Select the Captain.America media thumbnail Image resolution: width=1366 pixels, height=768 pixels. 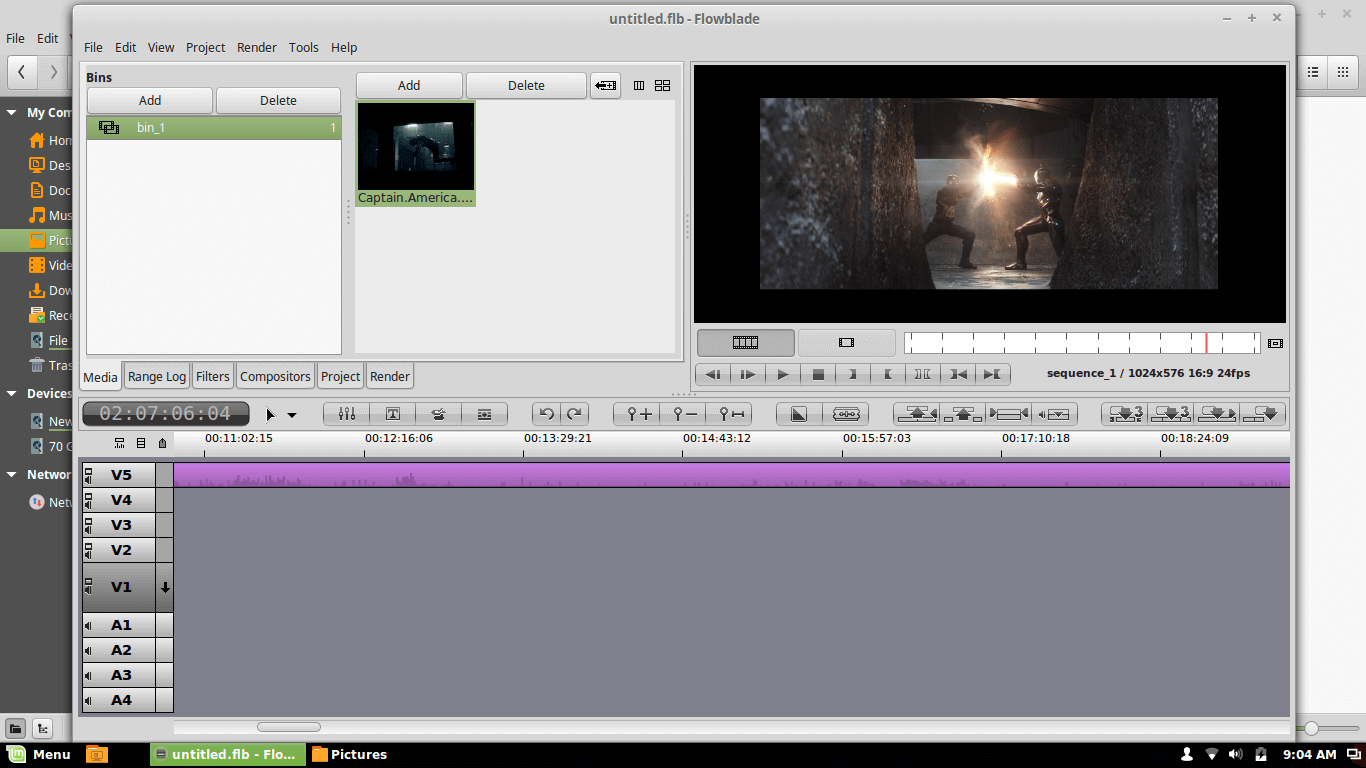pos(415,154)
